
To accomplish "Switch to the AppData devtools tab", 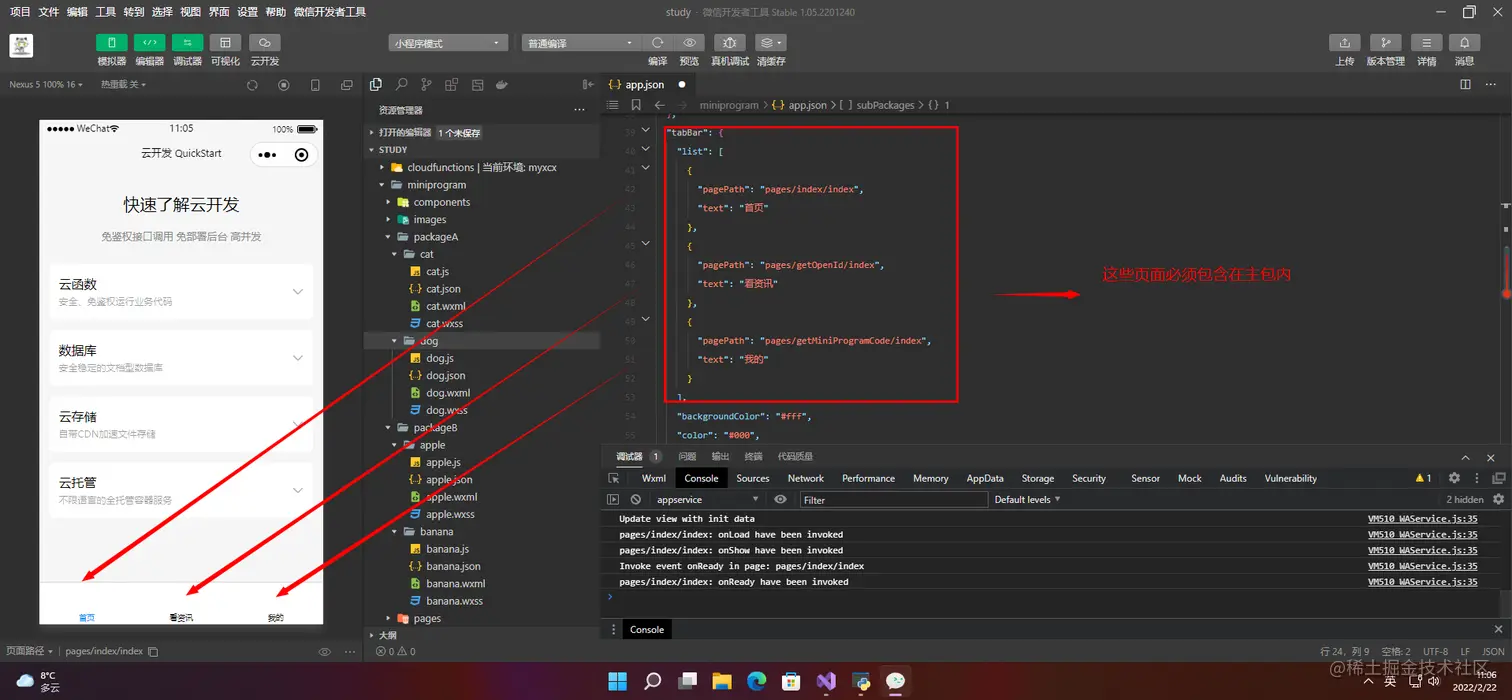I will tap(985, 478).
